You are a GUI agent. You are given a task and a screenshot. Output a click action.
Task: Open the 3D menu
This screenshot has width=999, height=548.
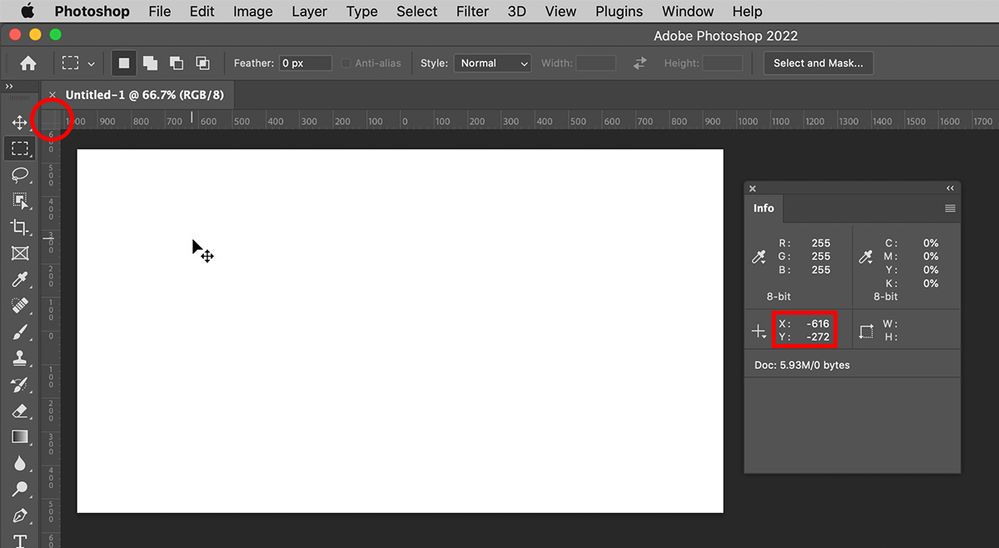517,11
